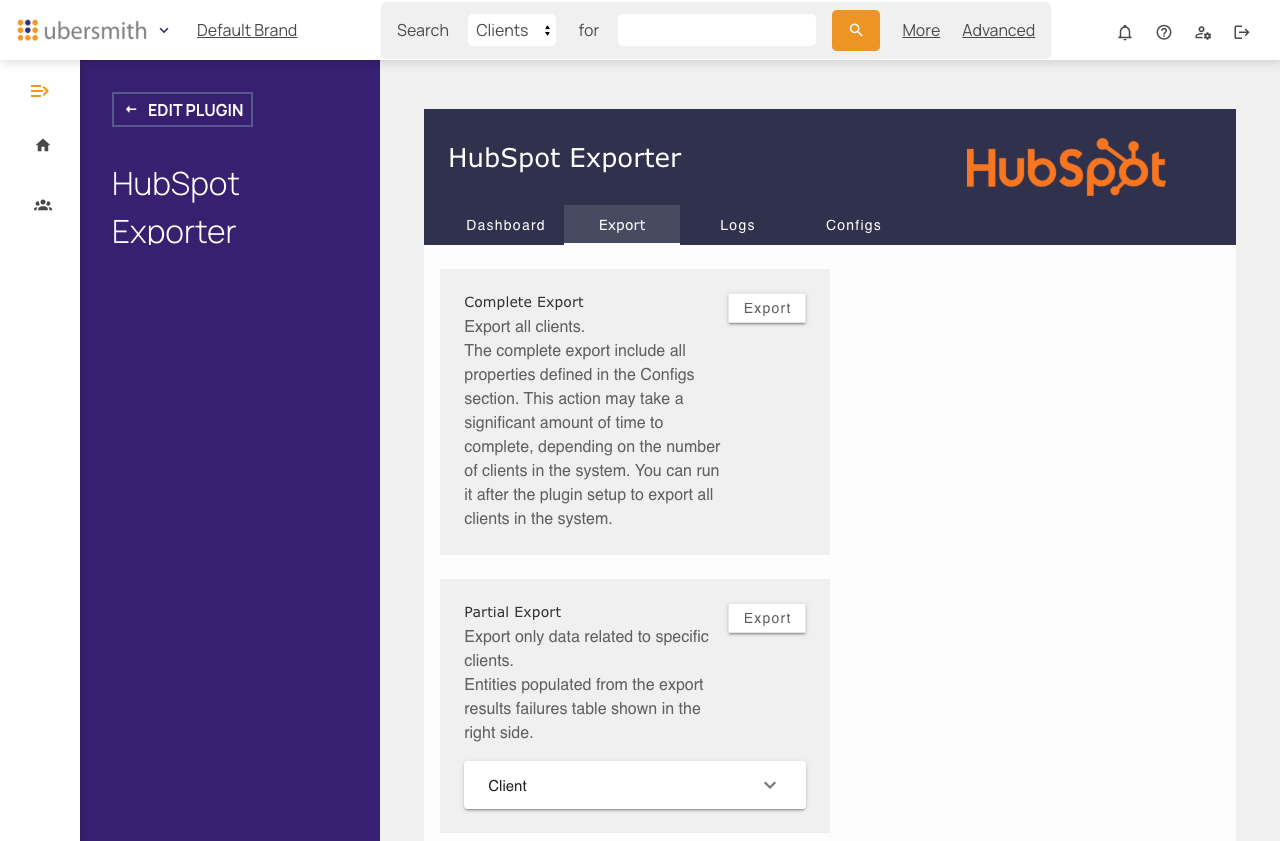
Task: Click the HubSpot Exporter header title
Action: pyautogui.click(x=565, y=158)
